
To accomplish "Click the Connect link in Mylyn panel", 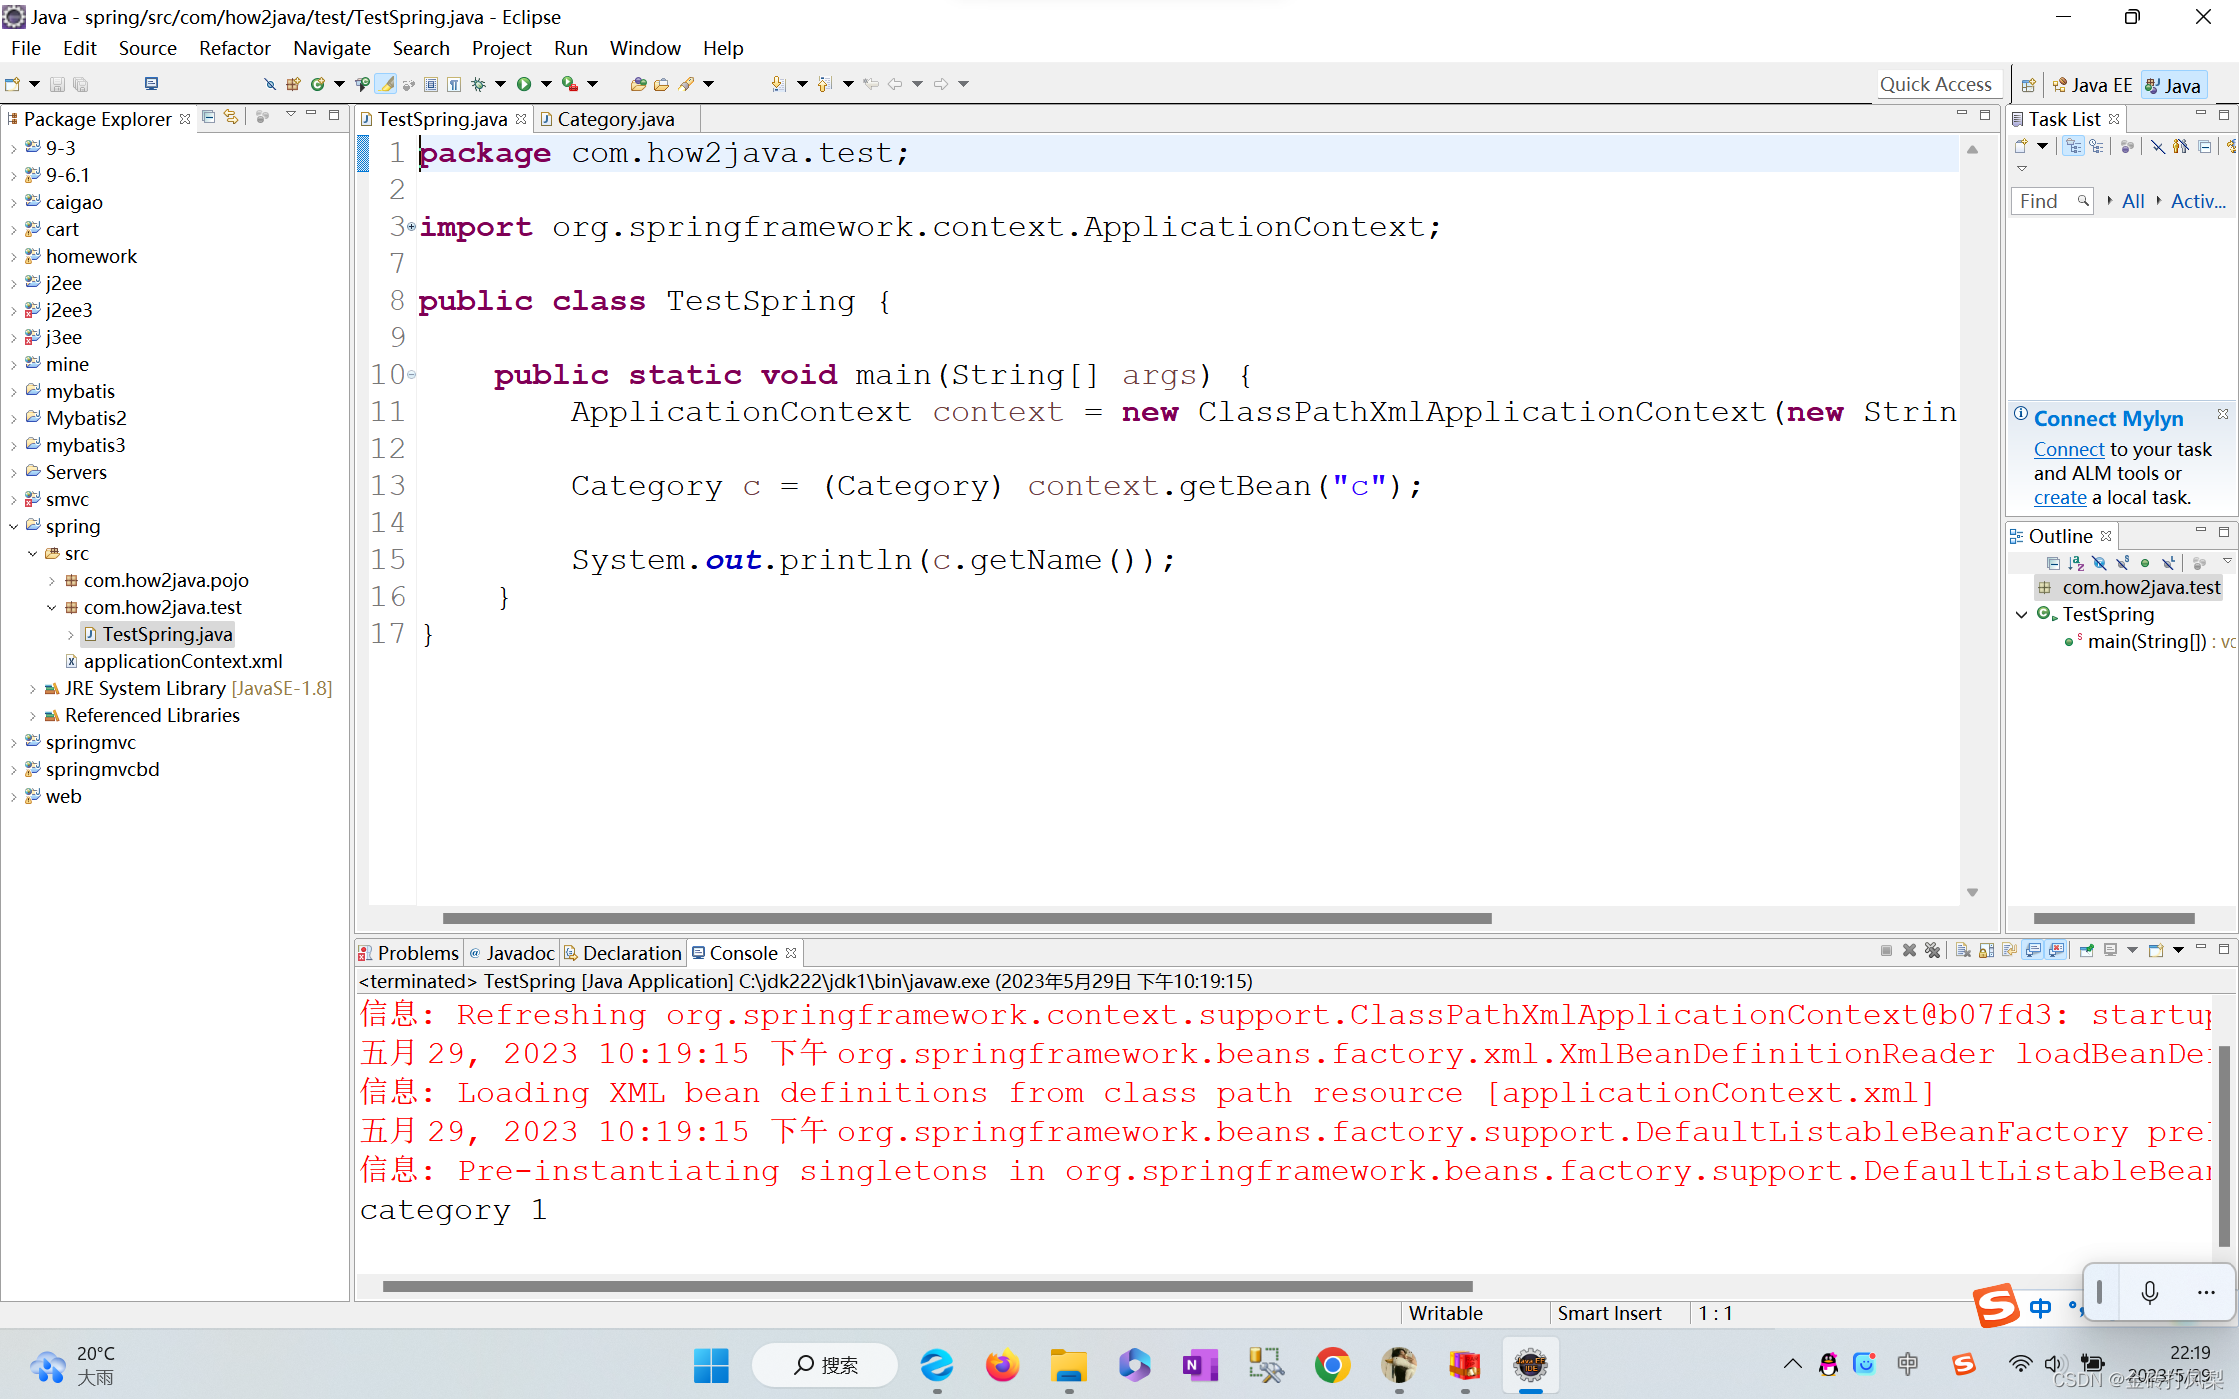I will (2068, 449).
